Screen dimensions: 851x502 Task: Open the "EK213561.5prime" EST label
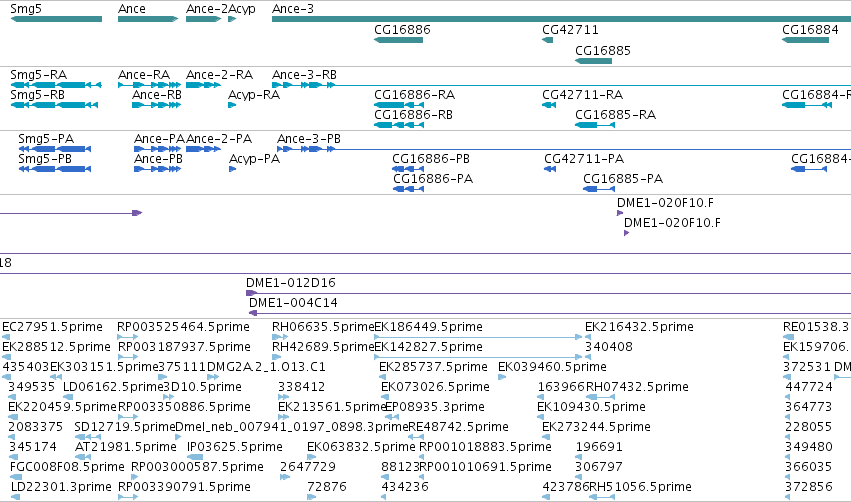(x=332, y=407)
